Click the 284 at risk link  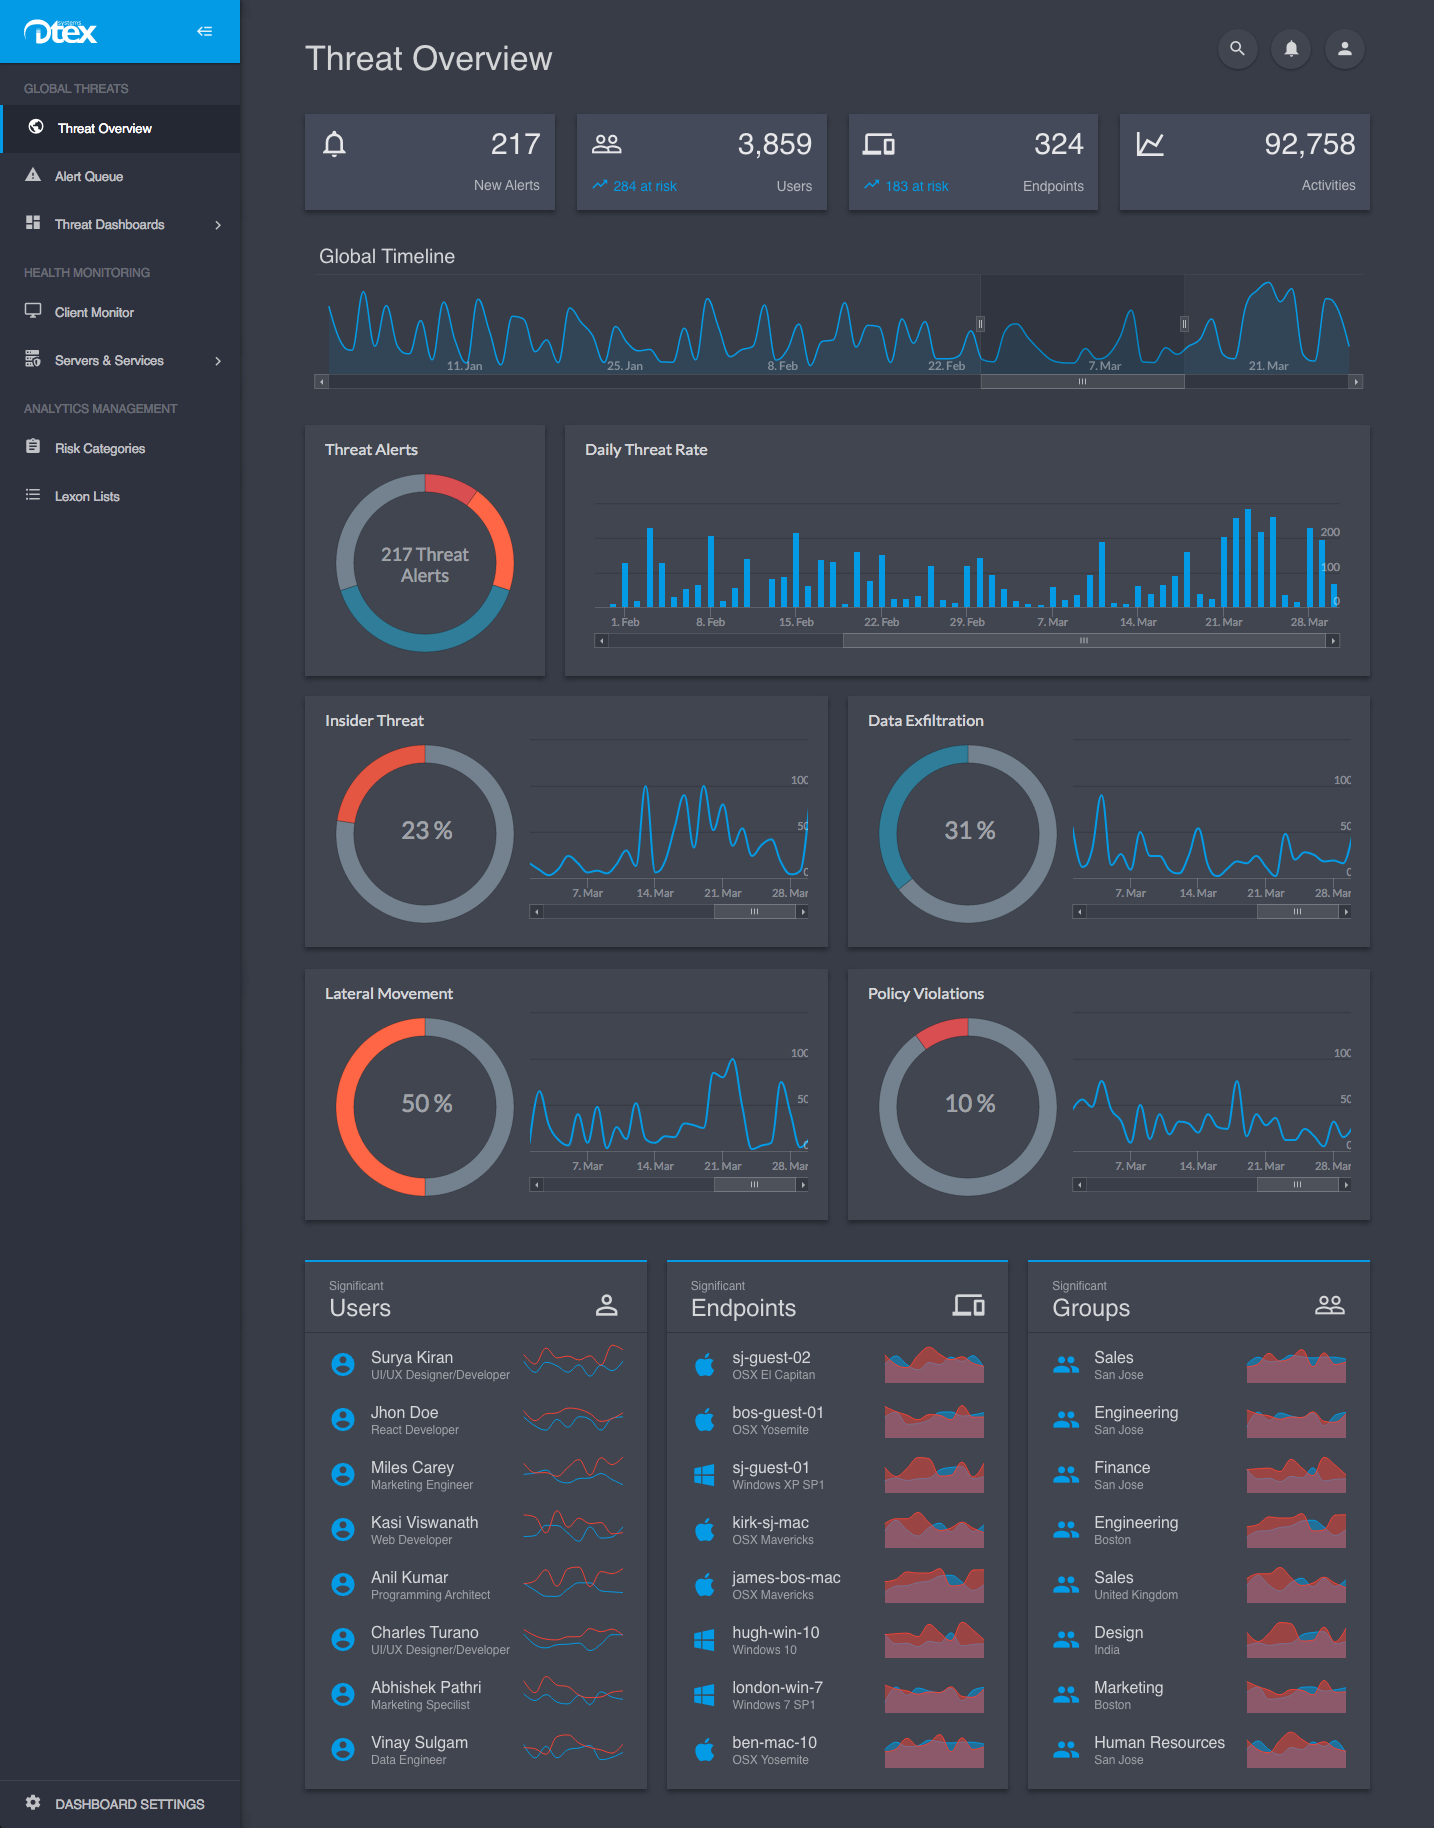pos(635,186)
